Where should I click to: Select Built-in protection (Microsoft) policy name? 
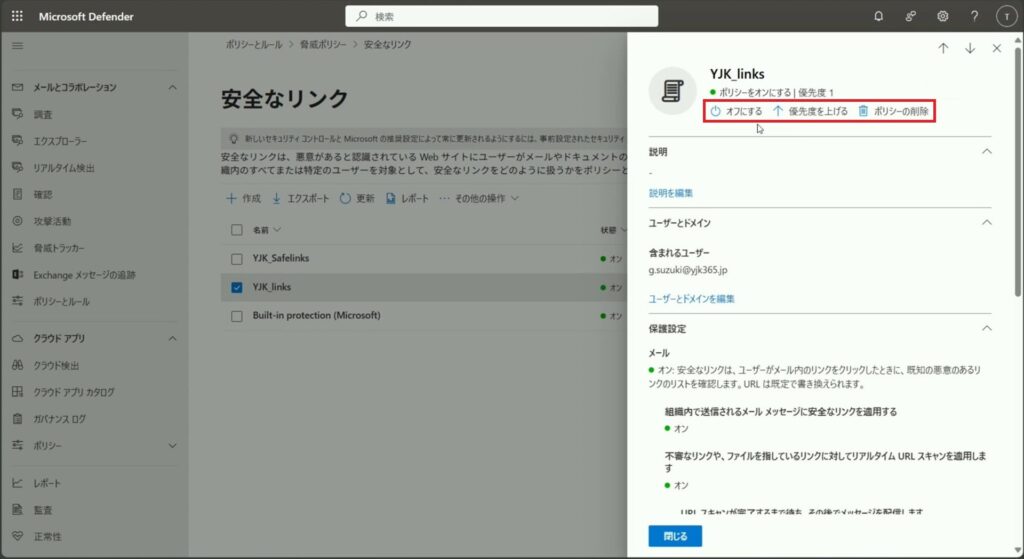tap(316, 315)
